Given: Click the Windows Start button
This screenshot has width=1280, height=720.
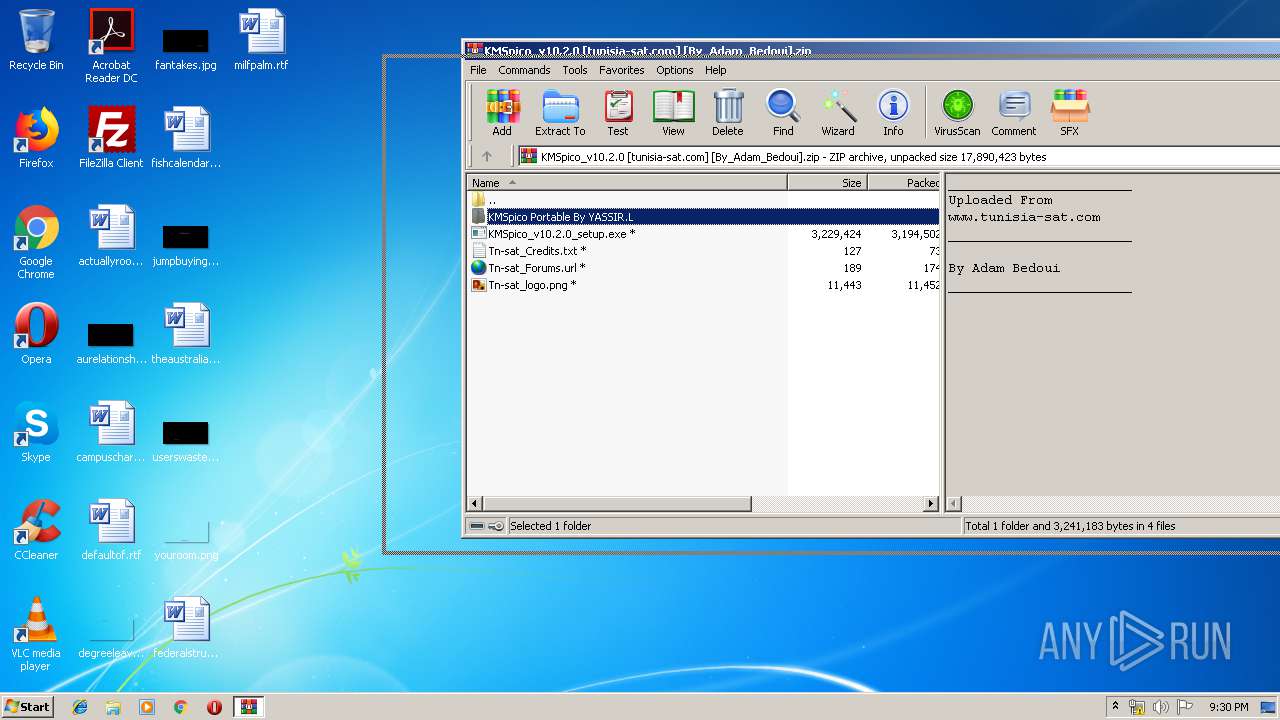Looking at the screenshot, I should coord(27,706).
